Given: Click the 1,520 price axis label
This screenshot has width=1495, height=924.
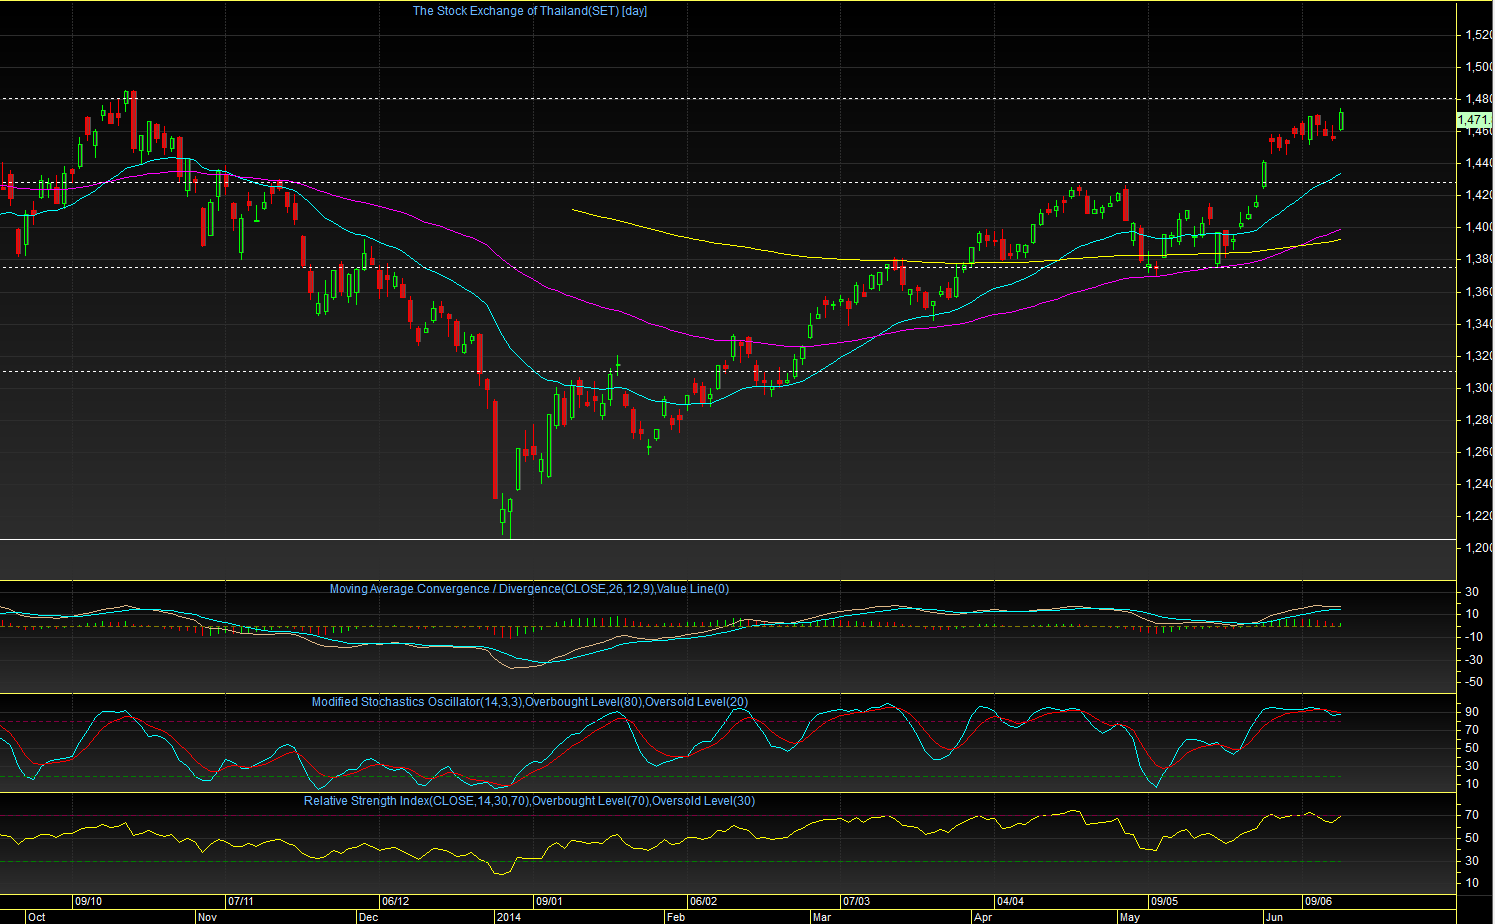Looking at the screenshot, I should pos(1479,35).
